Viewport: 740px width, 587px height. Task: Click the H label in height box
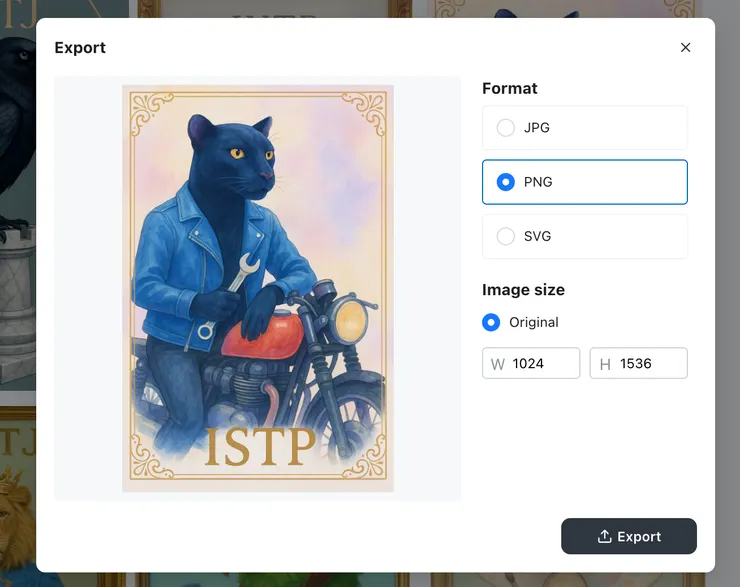click(x=605, y=365)
